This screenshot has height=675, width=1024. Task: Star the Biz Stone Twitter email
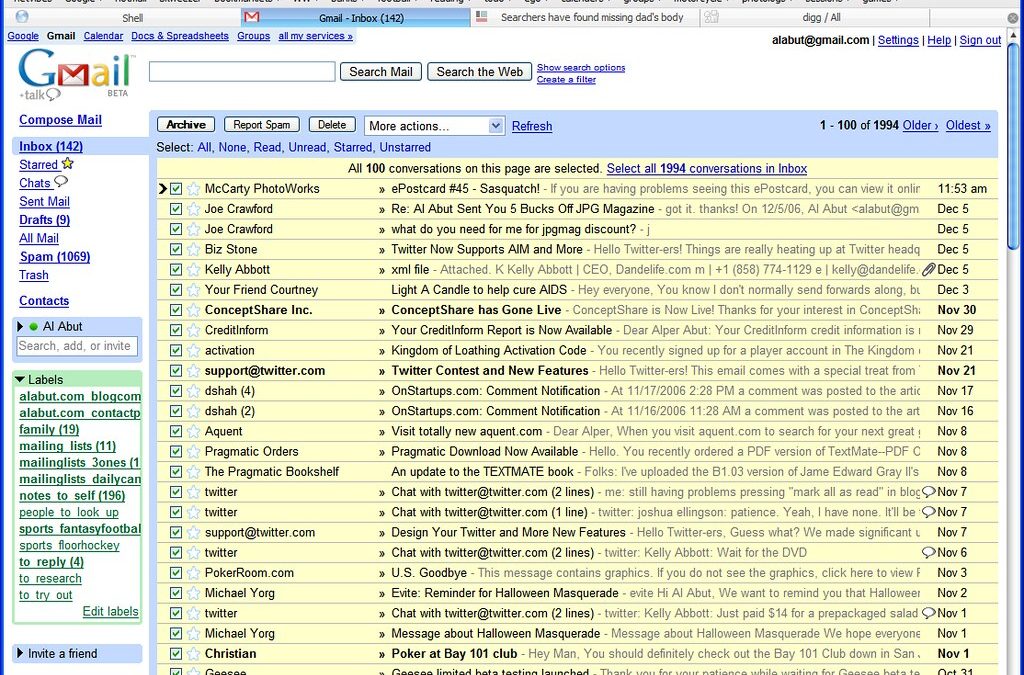[x=193, y=250]
